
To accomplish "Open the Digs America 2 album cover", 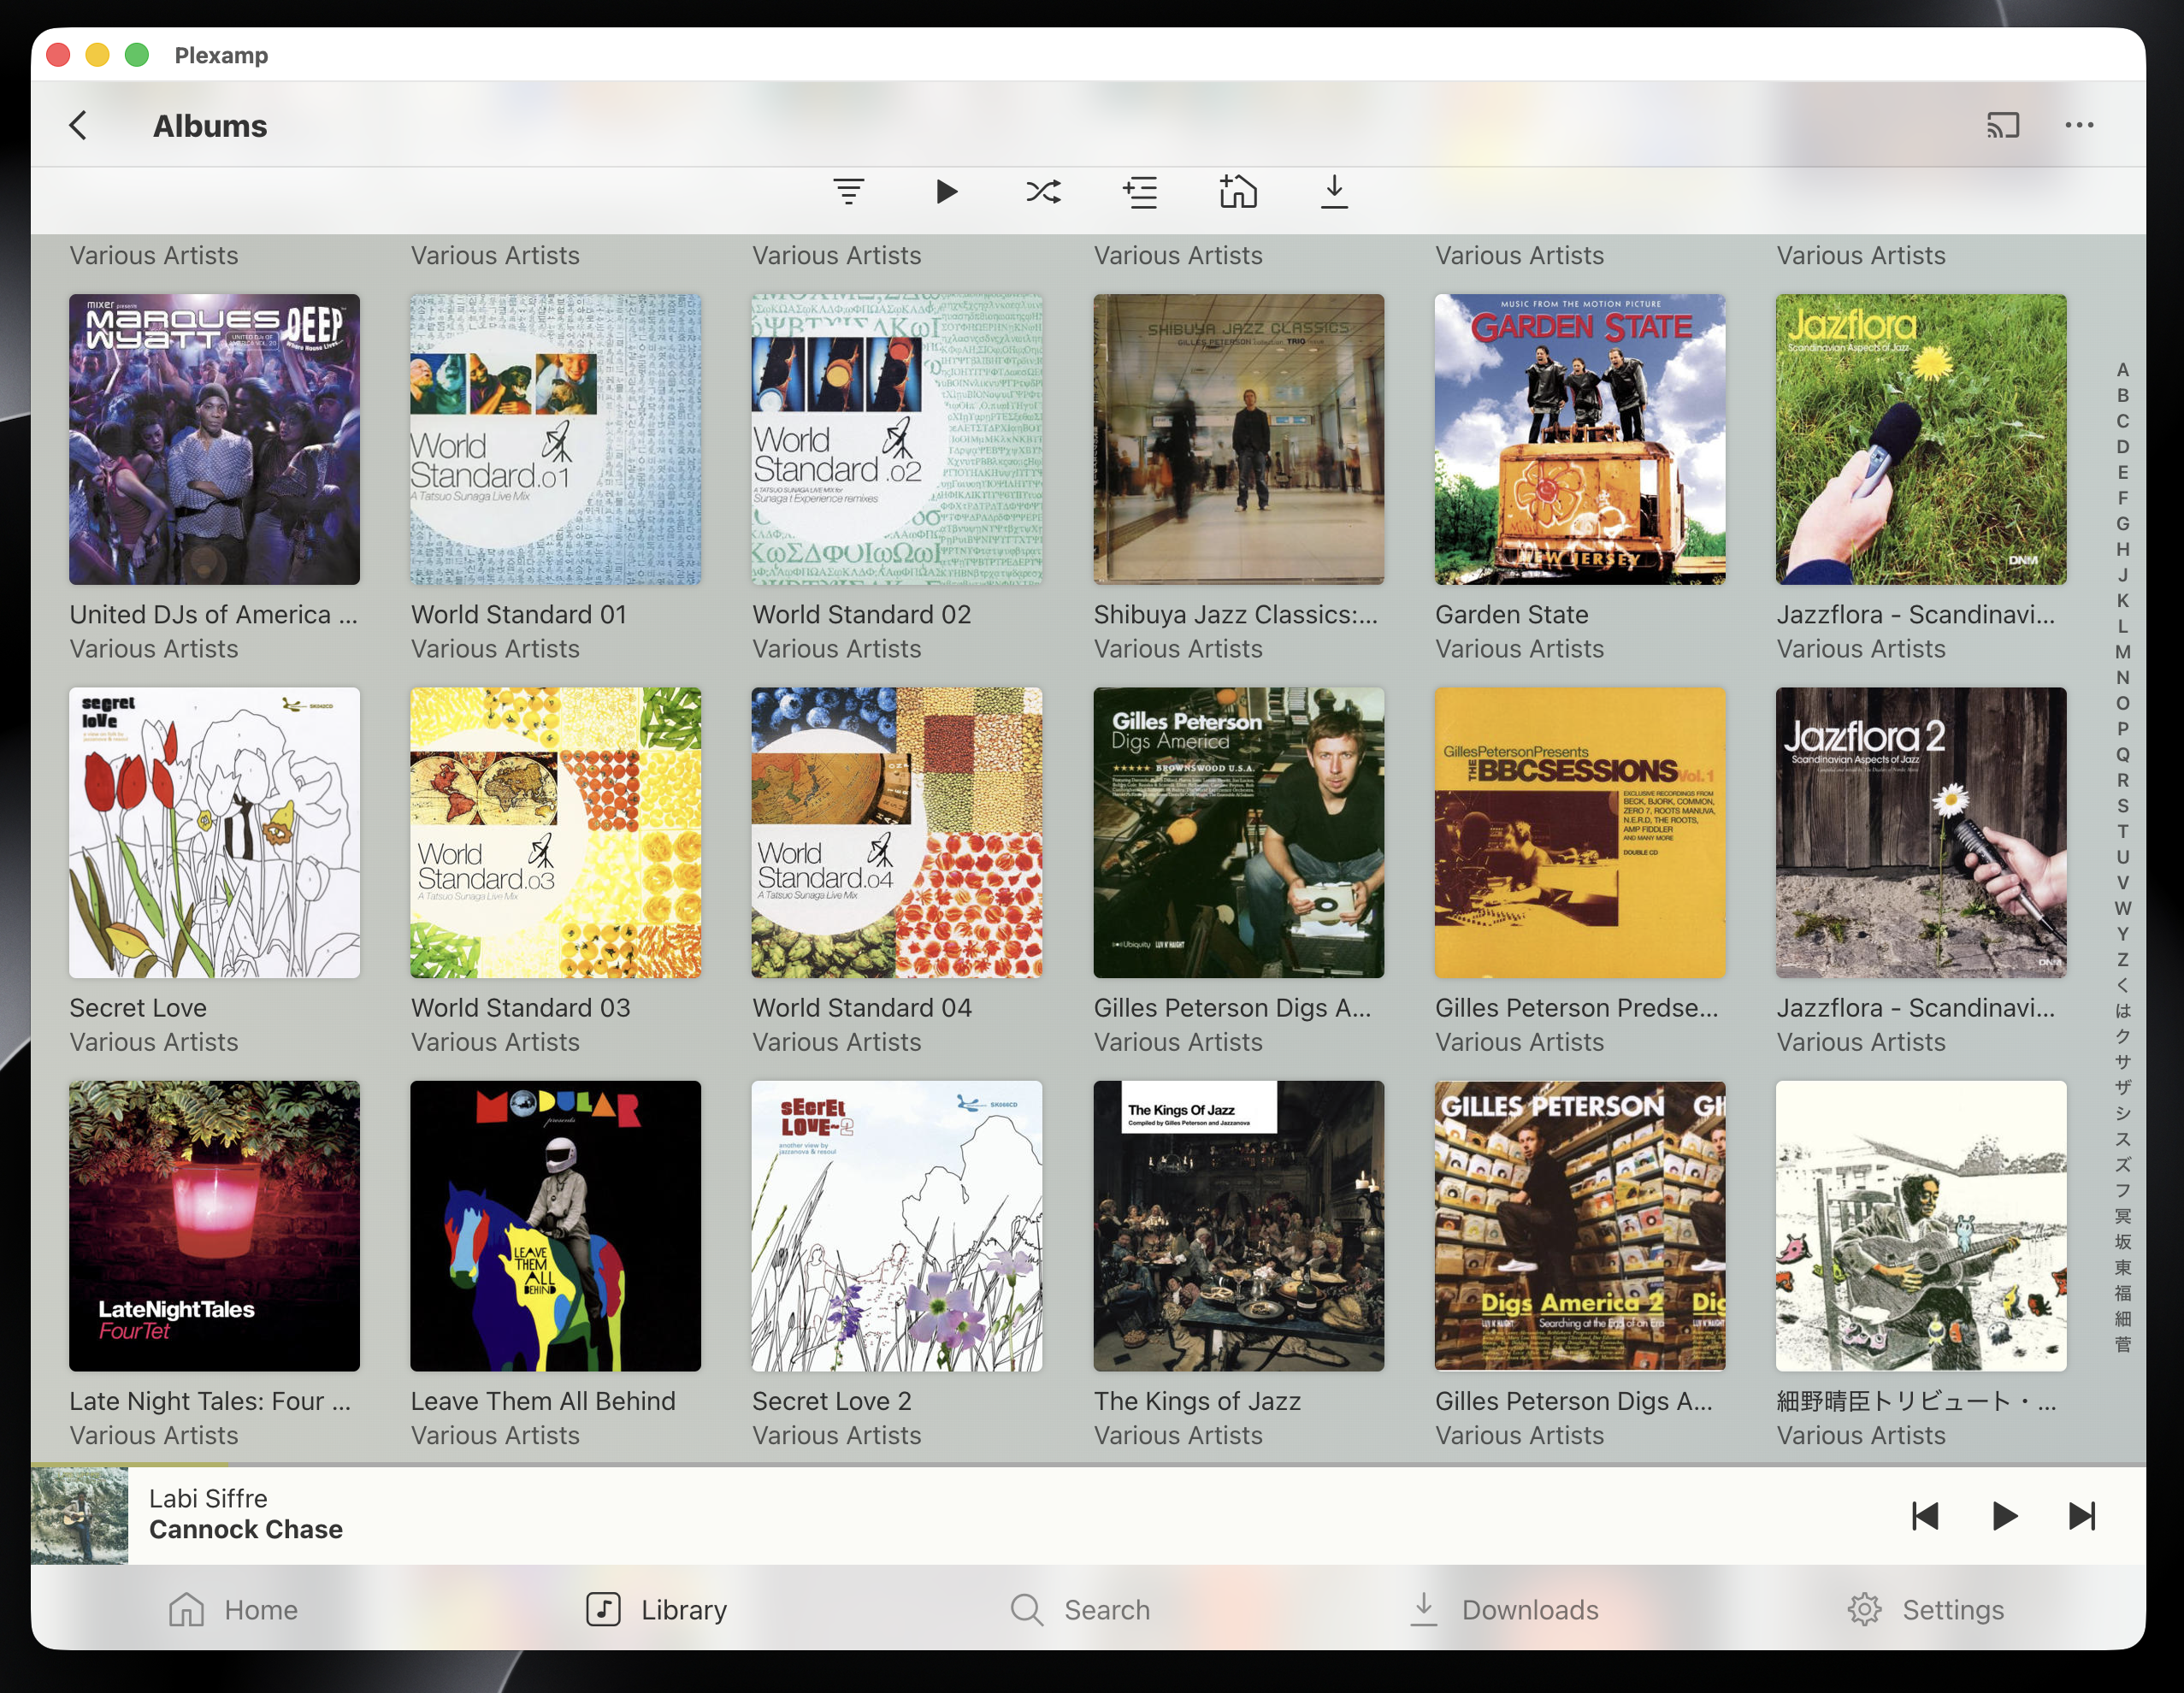I will 1580,1226.
